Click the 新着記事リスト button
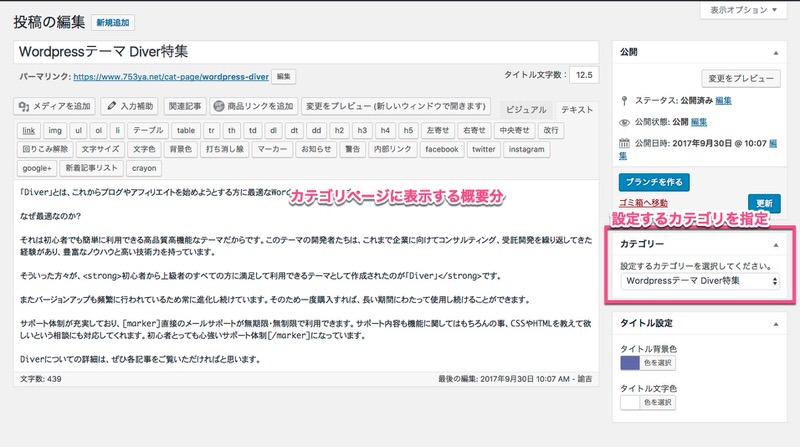This screenshot has width=800, height=447. [x=91, y=168]
